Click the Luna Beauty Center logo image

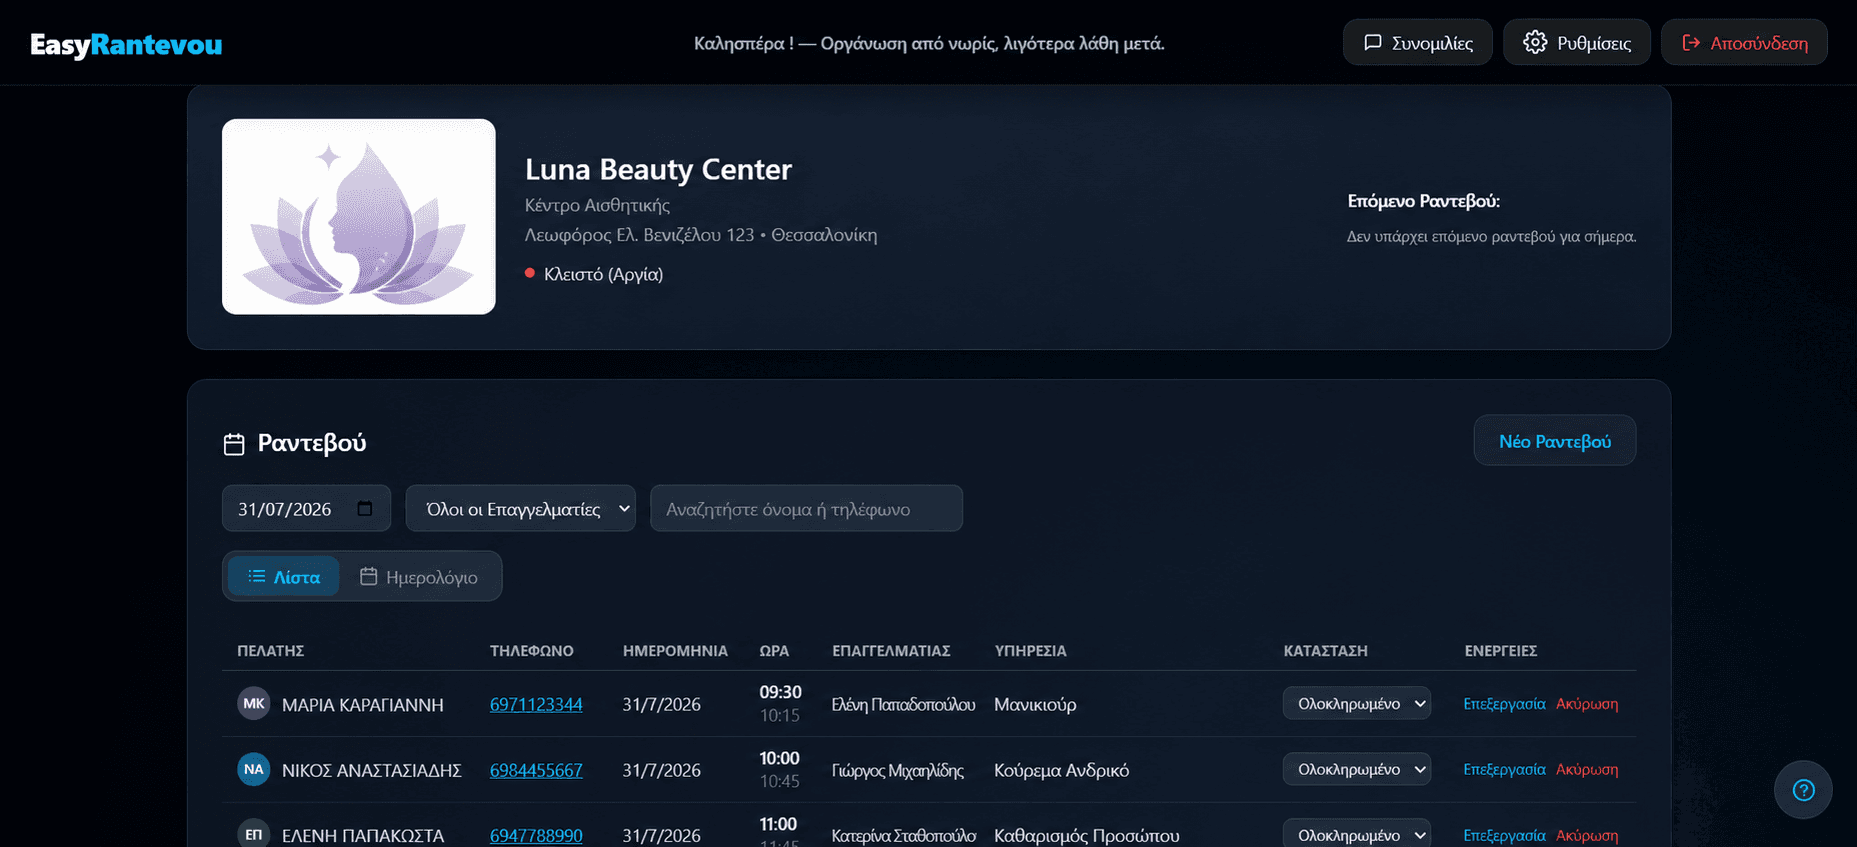click(359, 217)
